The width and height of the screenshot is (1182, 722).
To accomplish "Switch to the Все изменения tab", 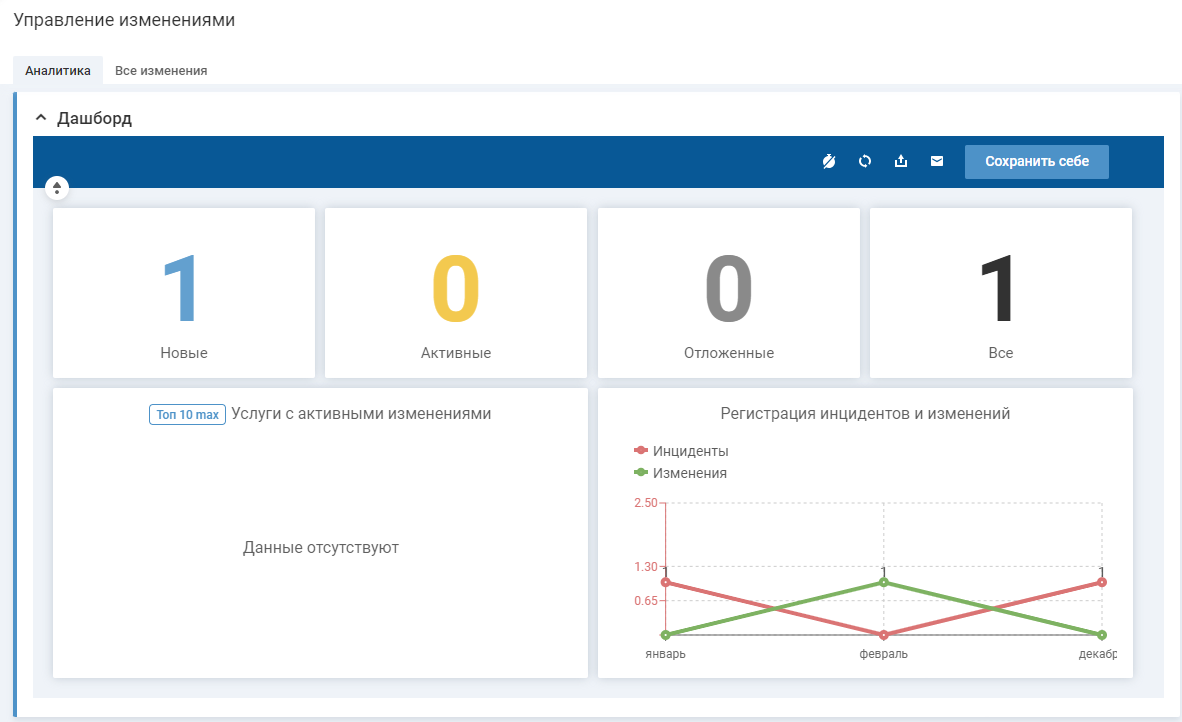I will click(x=161, y=71).
